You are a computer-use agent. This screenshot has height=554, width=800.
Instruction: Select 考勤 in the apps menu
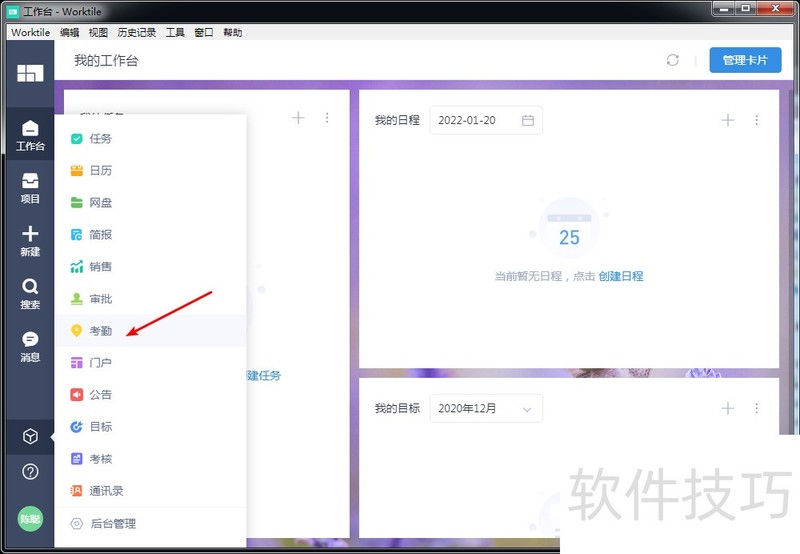tap(151, 331)
